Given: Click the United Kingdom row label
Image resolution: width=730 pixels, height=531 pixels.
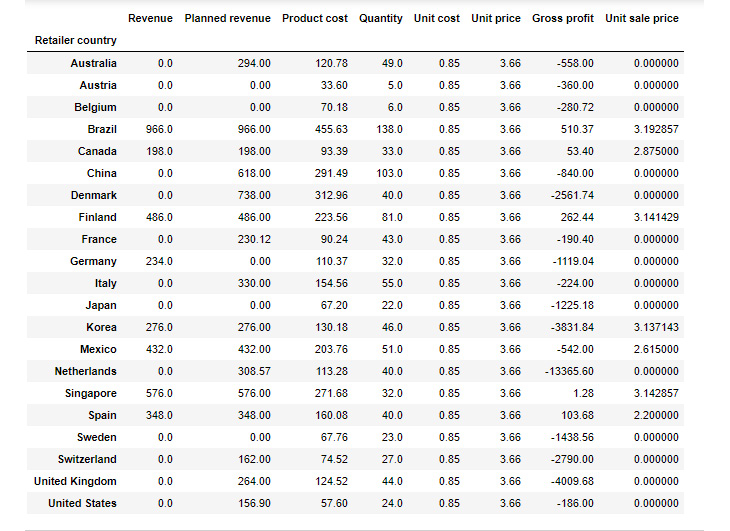Looking at the screenshot, I should [73, 481].
